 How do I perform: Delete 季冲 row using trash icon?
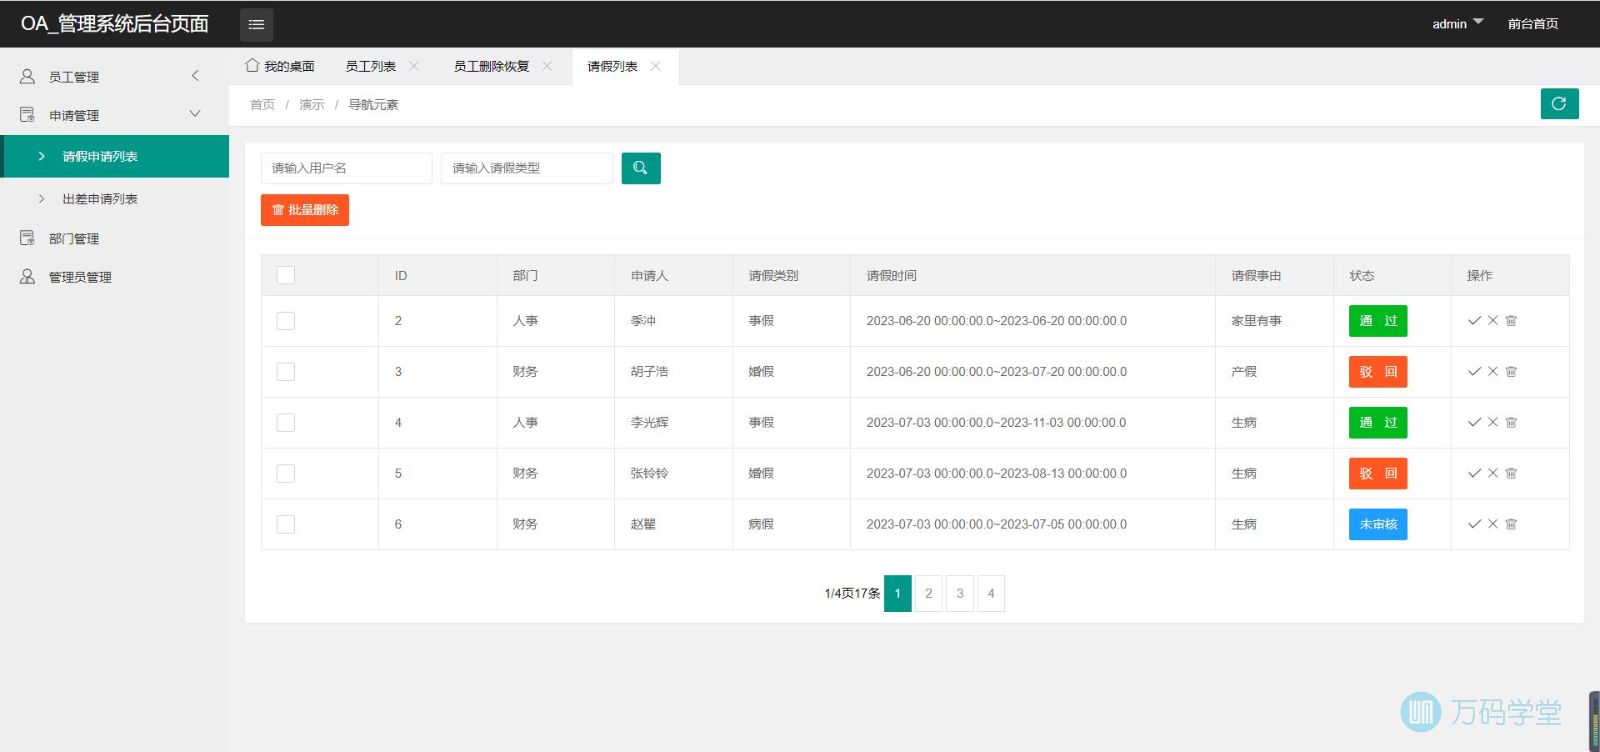pos(1511,321)
